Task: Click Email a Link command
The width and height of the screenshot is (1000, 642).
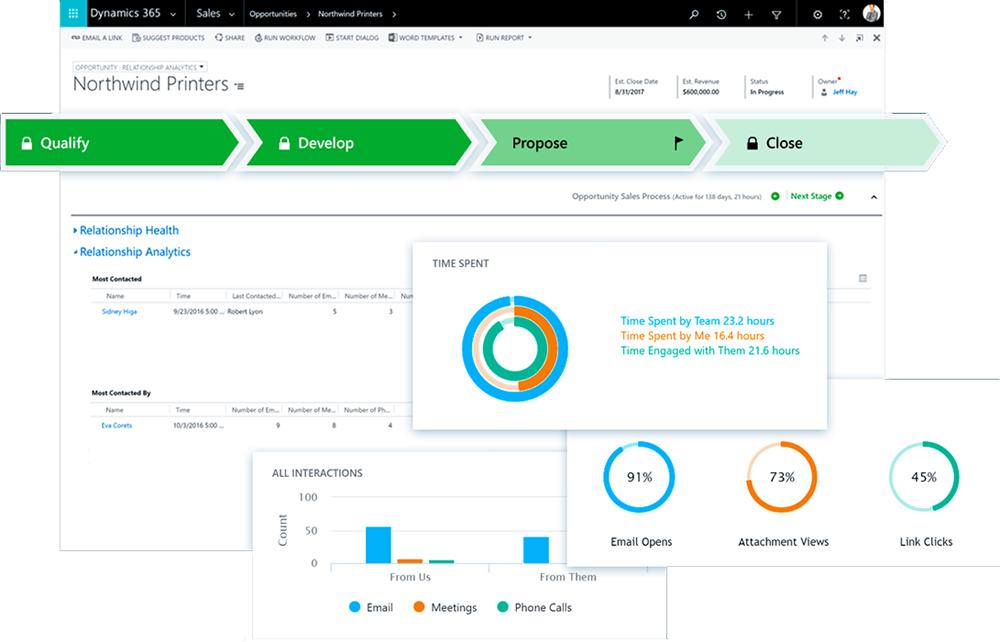Action: click(x=97, y=38)
